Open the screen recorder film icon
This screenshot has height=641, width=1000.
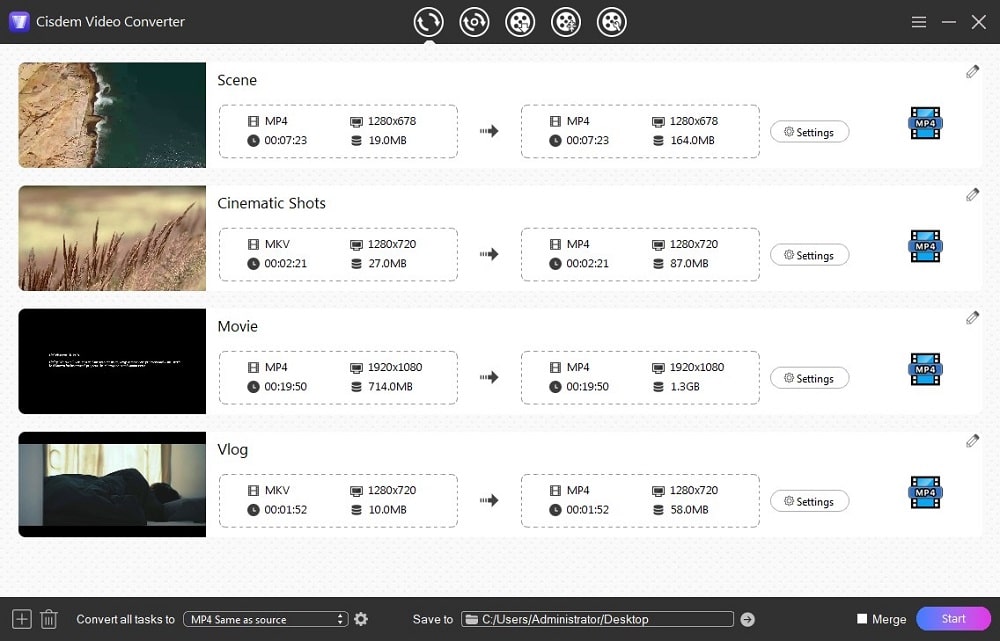click(x=612, y=21)
